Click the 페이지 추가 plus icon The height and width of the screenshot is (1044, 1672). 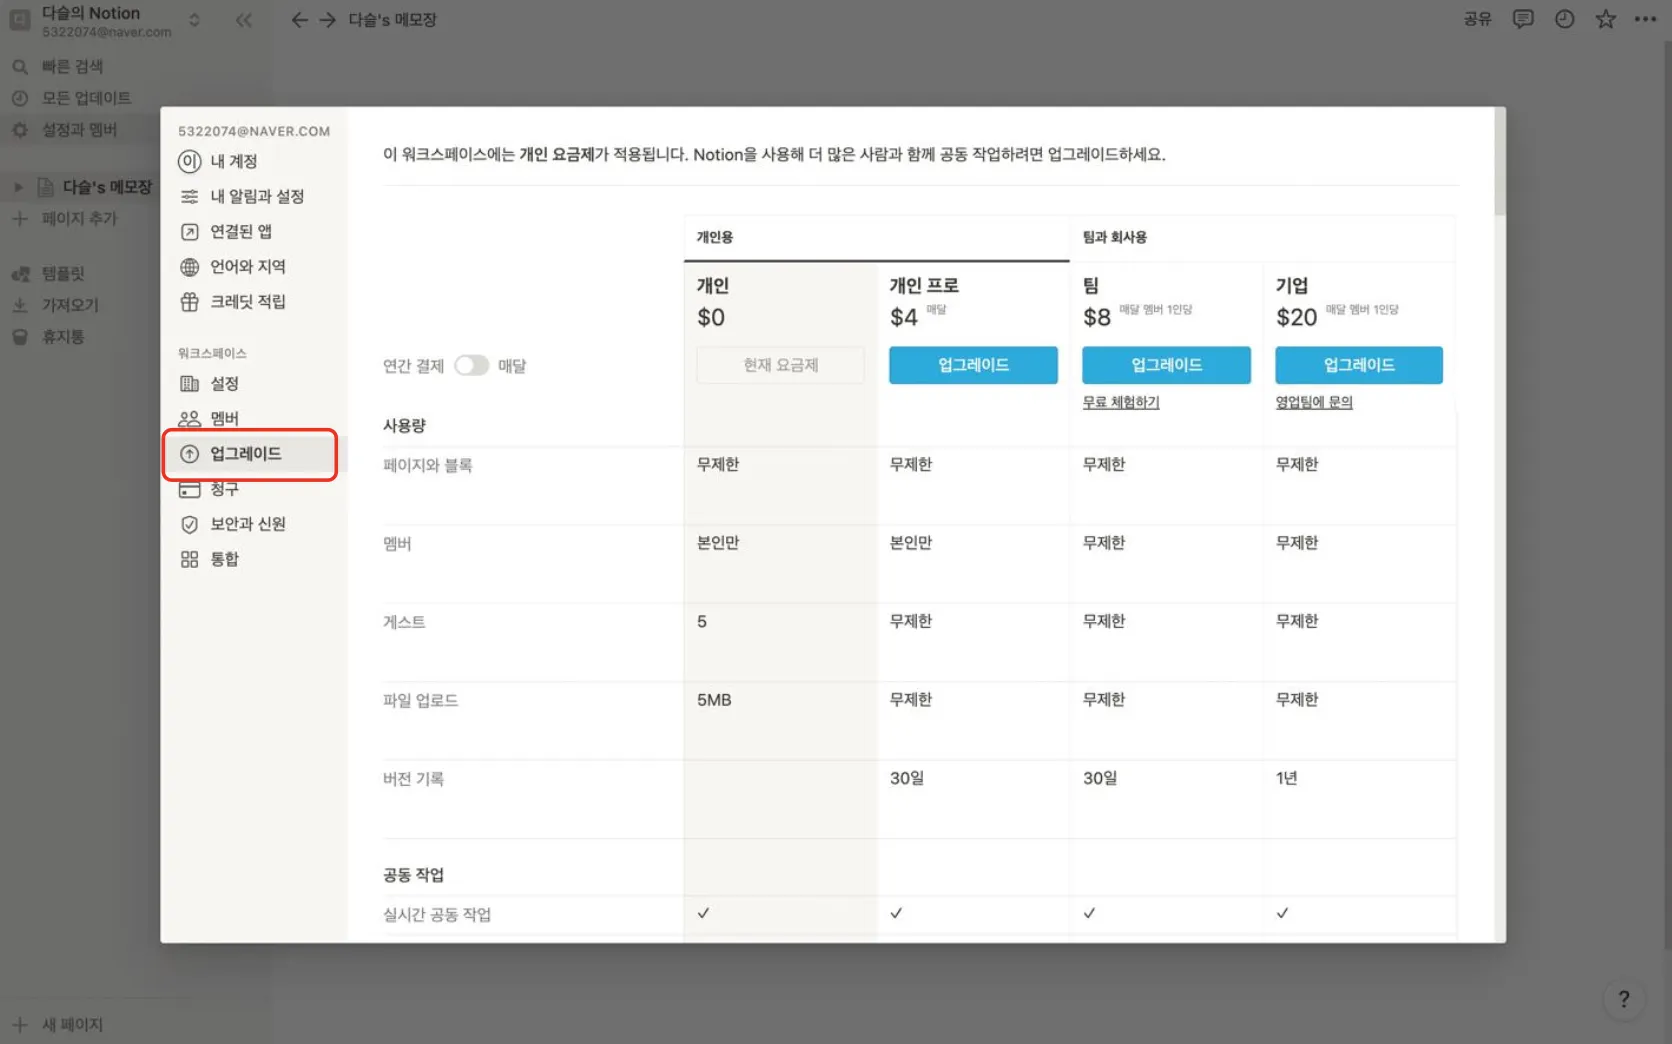20,219
